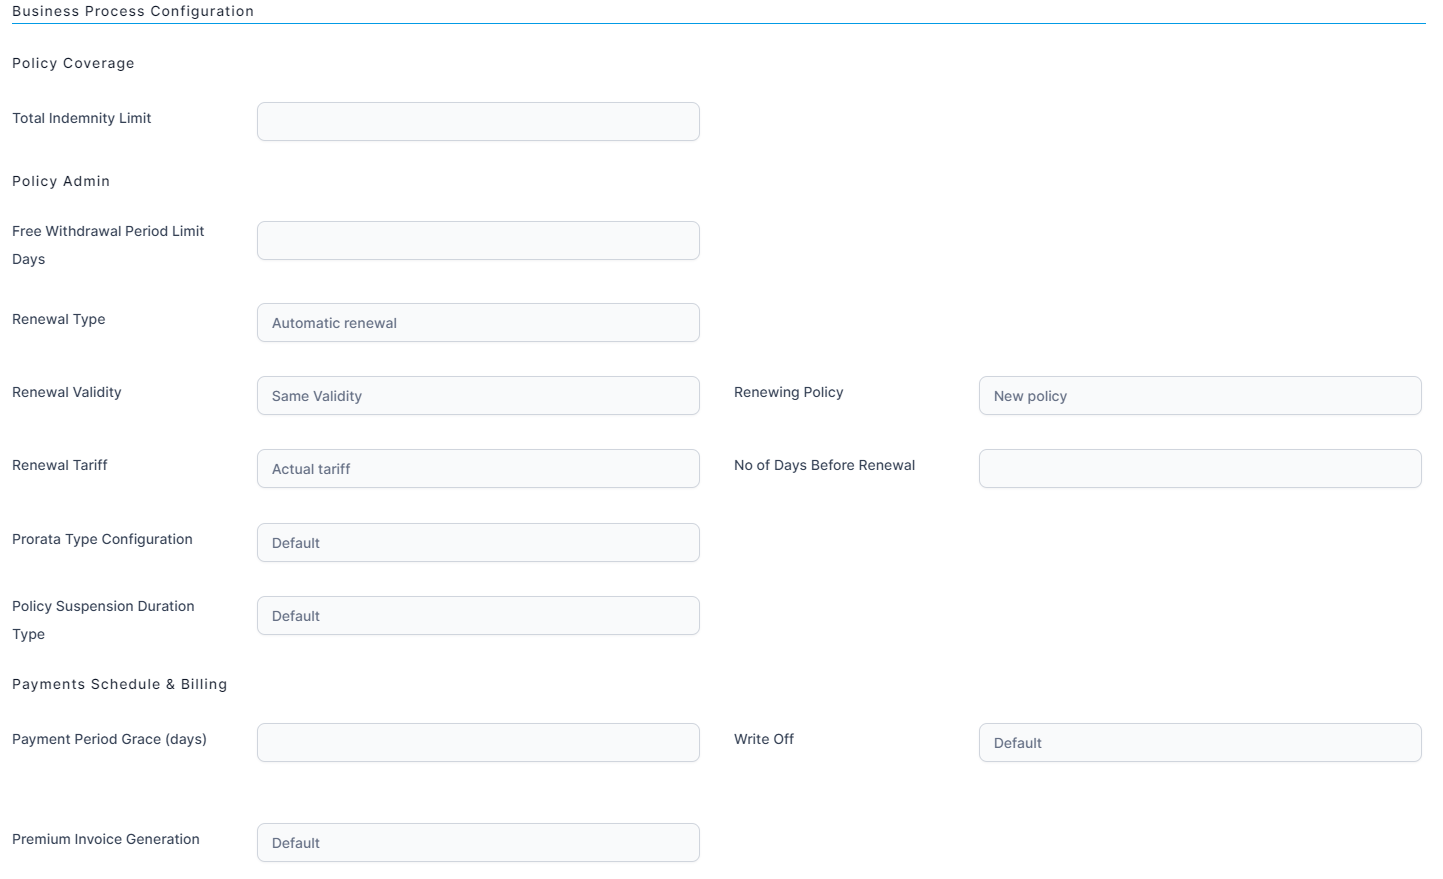
Task: Click the Total Indemnity Limit label text
Action: (82, 118)
